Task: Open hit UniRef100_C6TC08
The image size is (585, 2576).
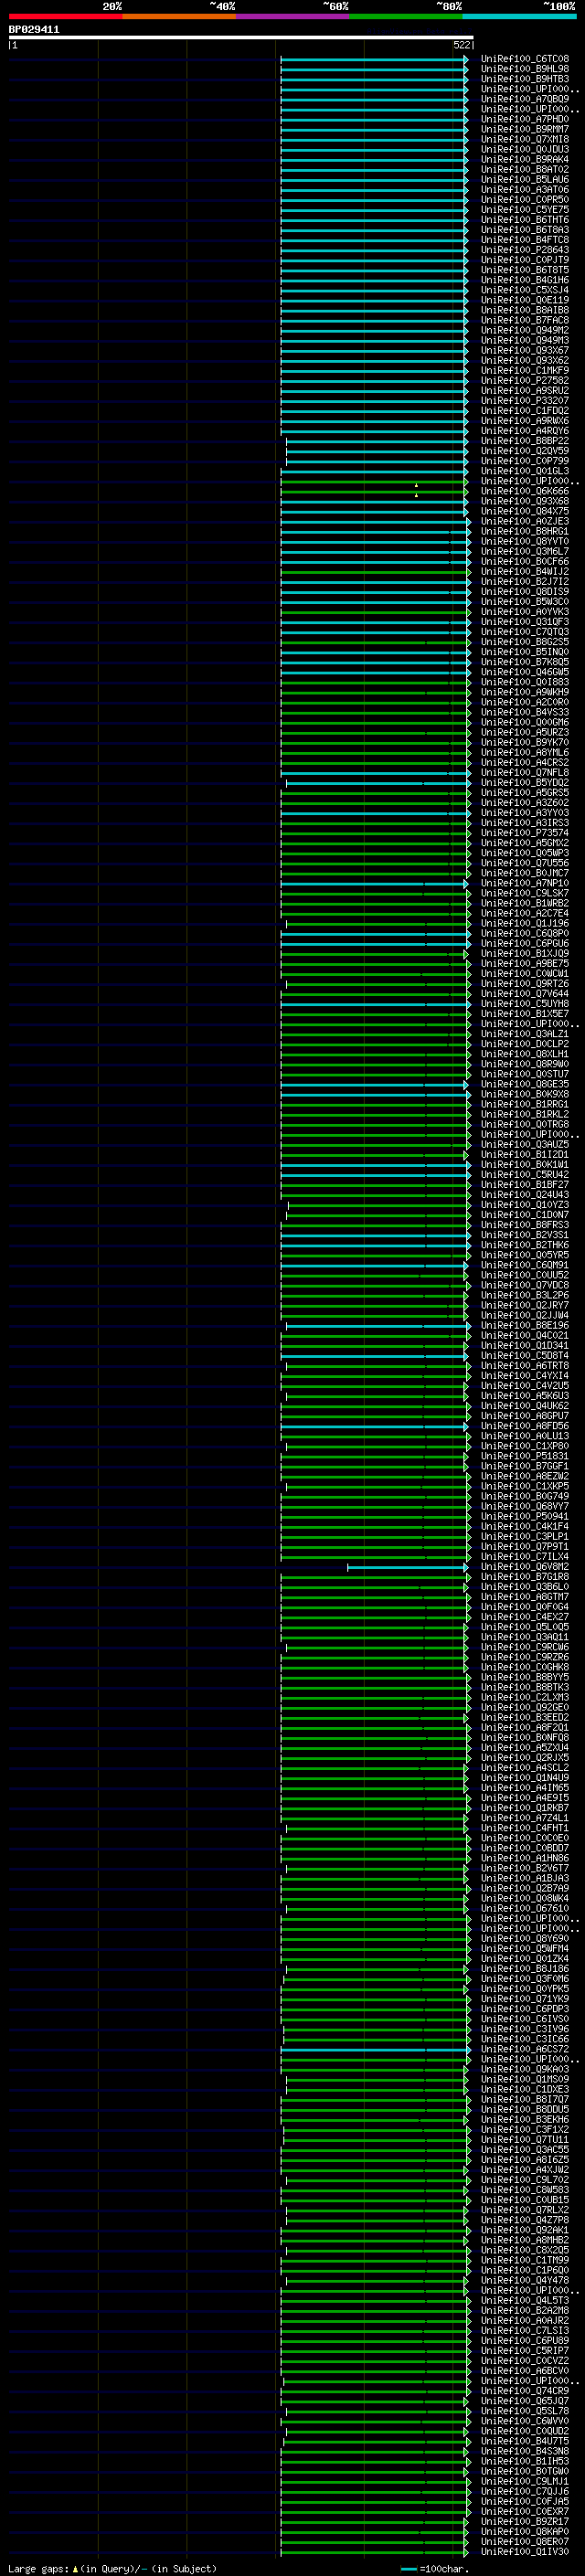Action: click(525, 59)
